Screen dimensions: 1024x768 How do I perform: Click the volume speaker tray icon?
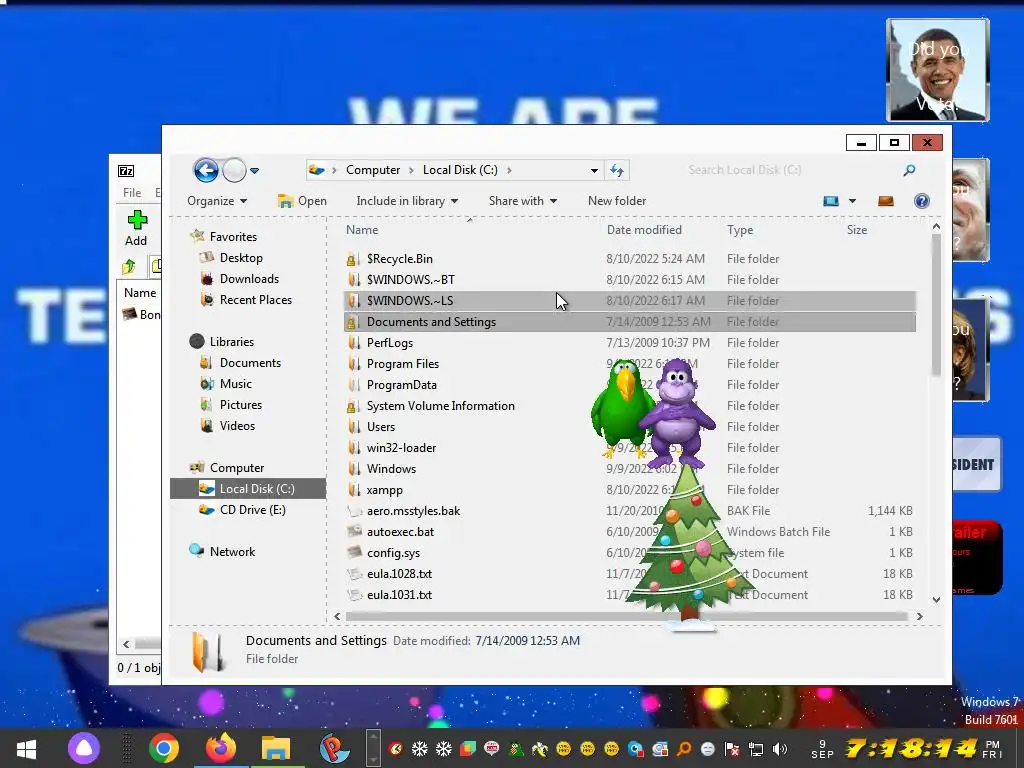[780, 749]
